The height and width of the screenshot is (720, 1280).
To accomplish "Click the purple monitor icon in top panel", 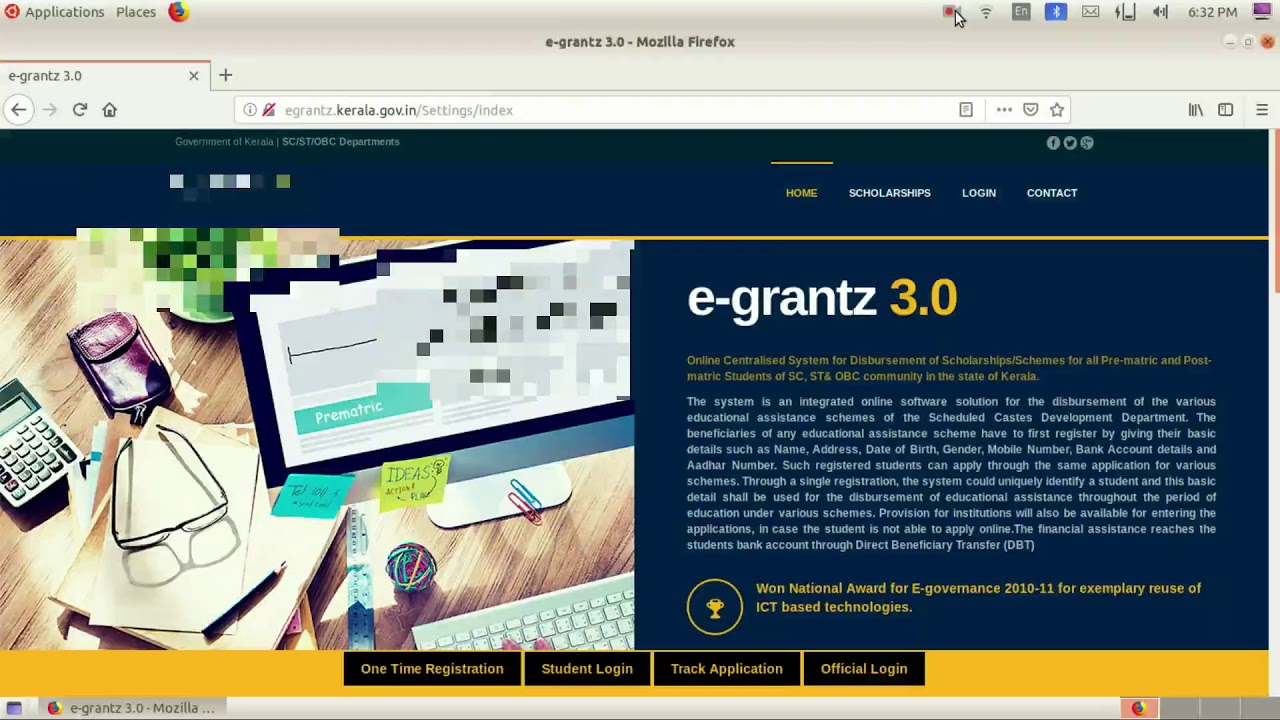I will coord(1262,12).
